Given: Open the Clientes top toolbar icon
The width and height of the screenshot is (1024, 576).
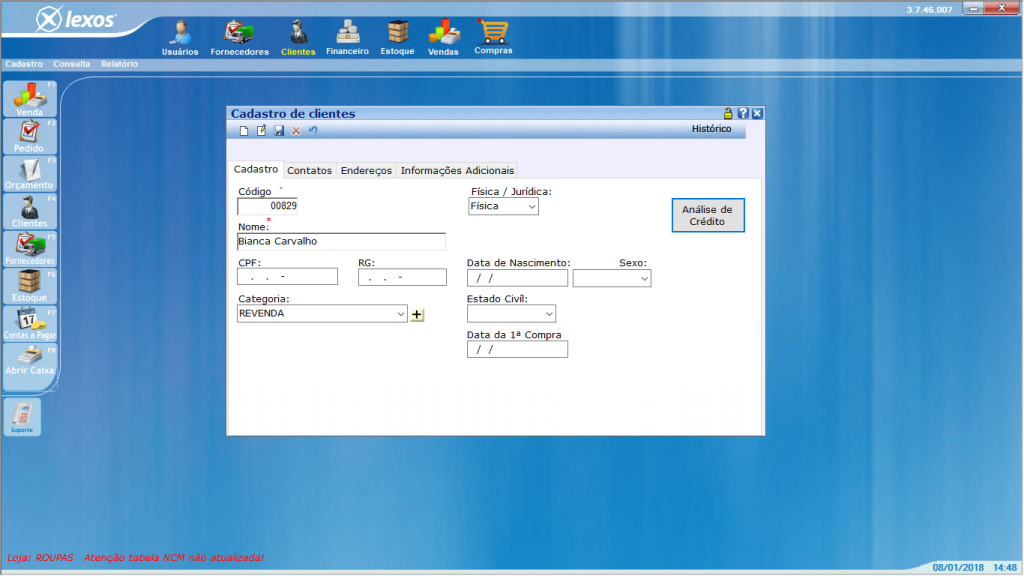Looking at the screenshot, I should pos(298,38).
